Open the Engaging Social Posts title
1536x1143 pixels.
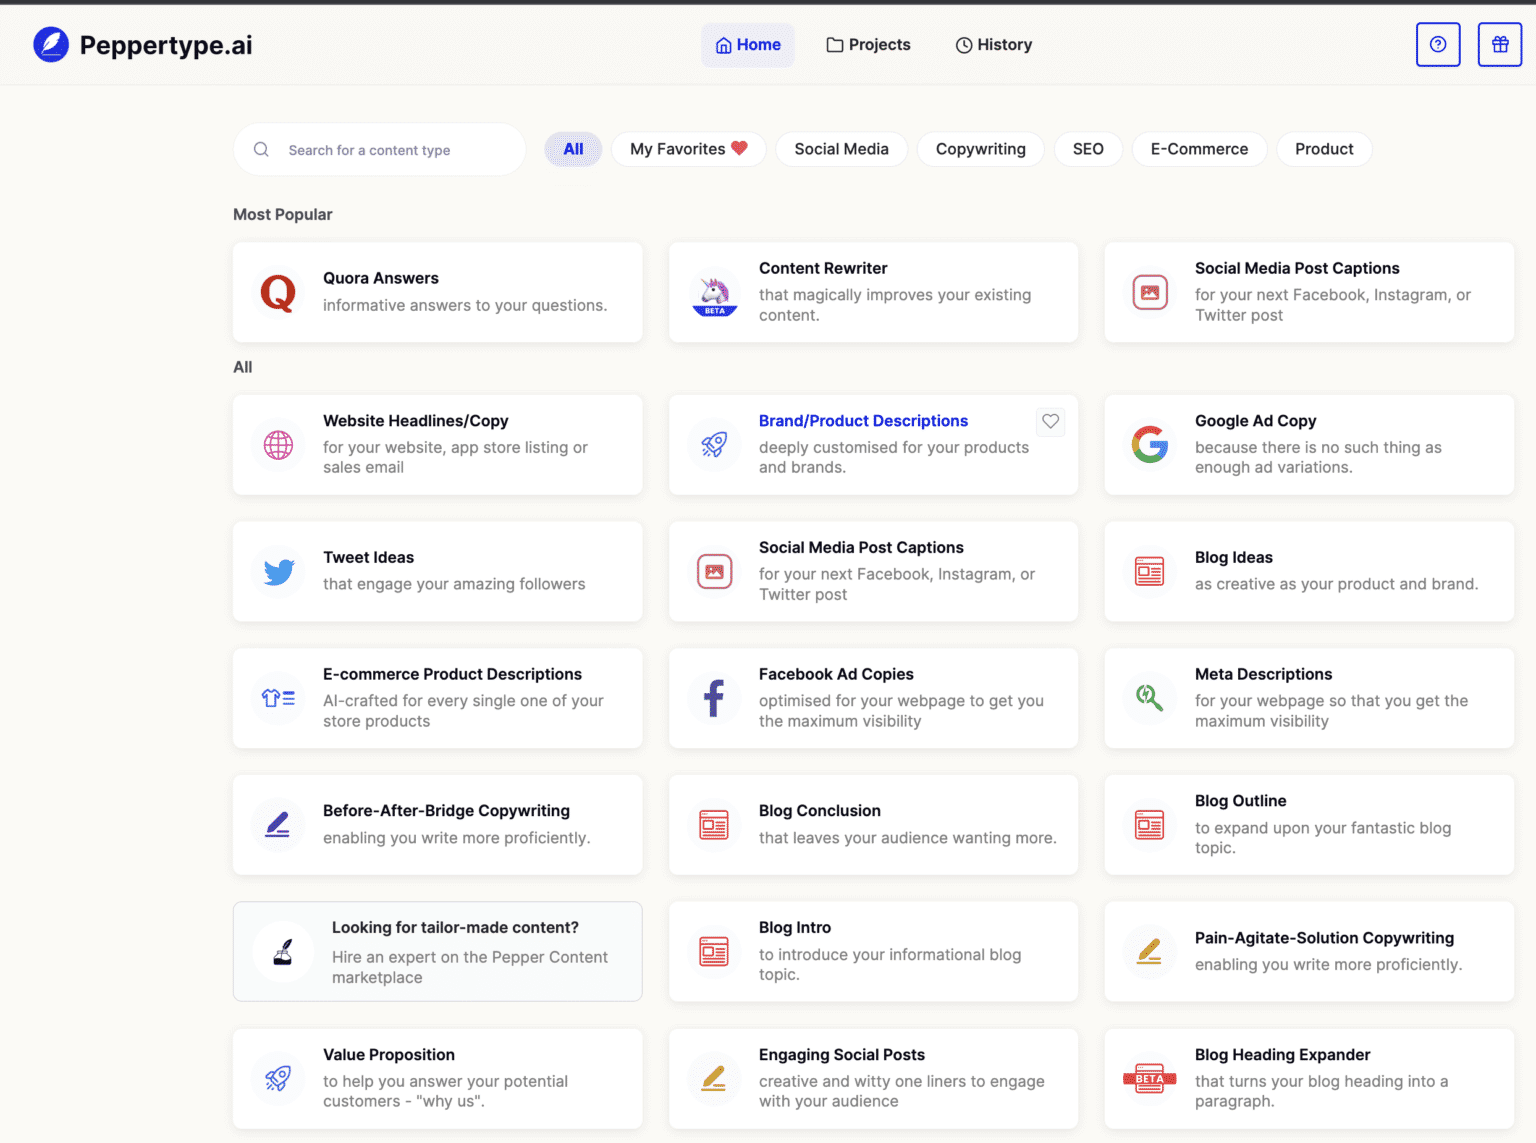tap(842, 1054)
